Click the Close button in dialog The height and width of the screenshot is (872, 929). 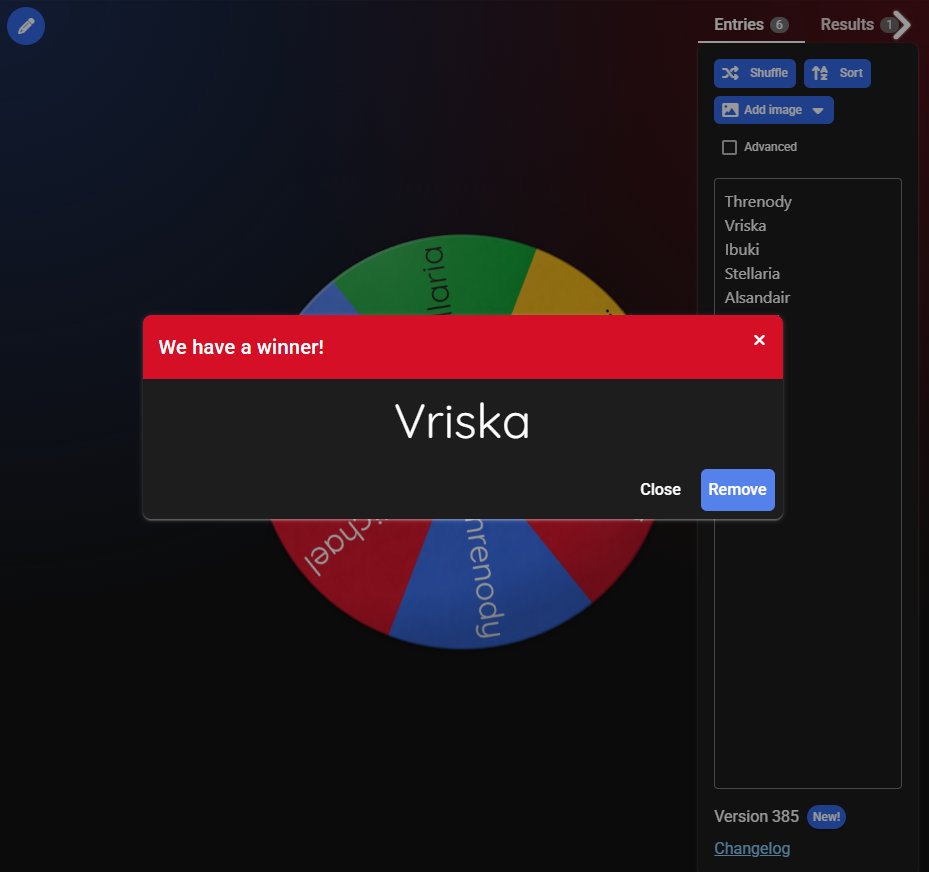coord(660,489)
